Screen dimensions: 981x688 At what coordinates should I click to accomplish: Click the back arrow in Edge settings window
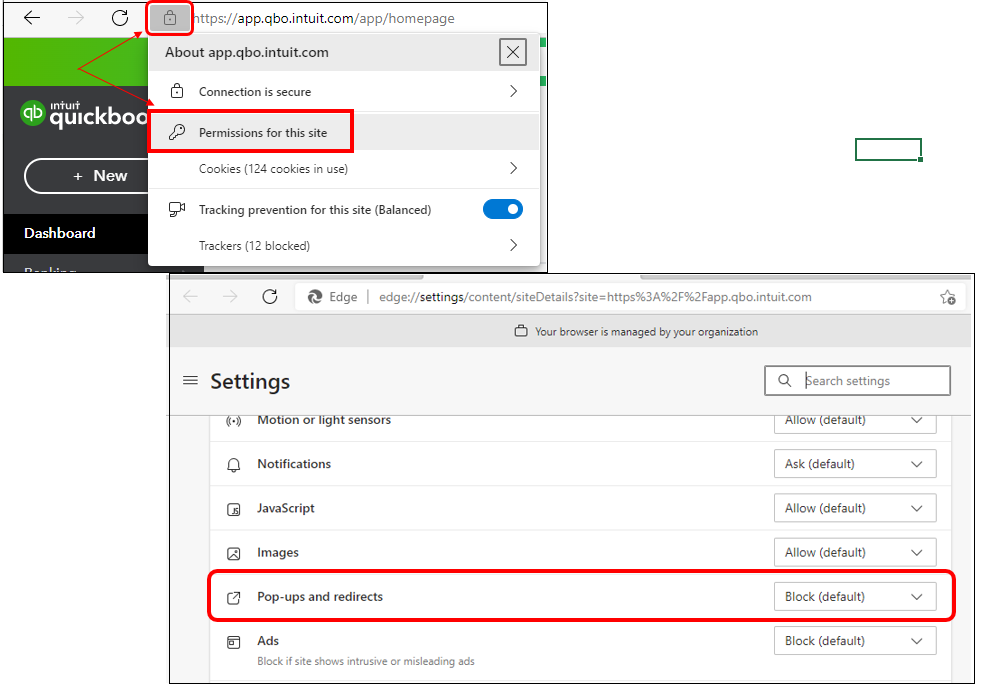click(x=191, y=296)
